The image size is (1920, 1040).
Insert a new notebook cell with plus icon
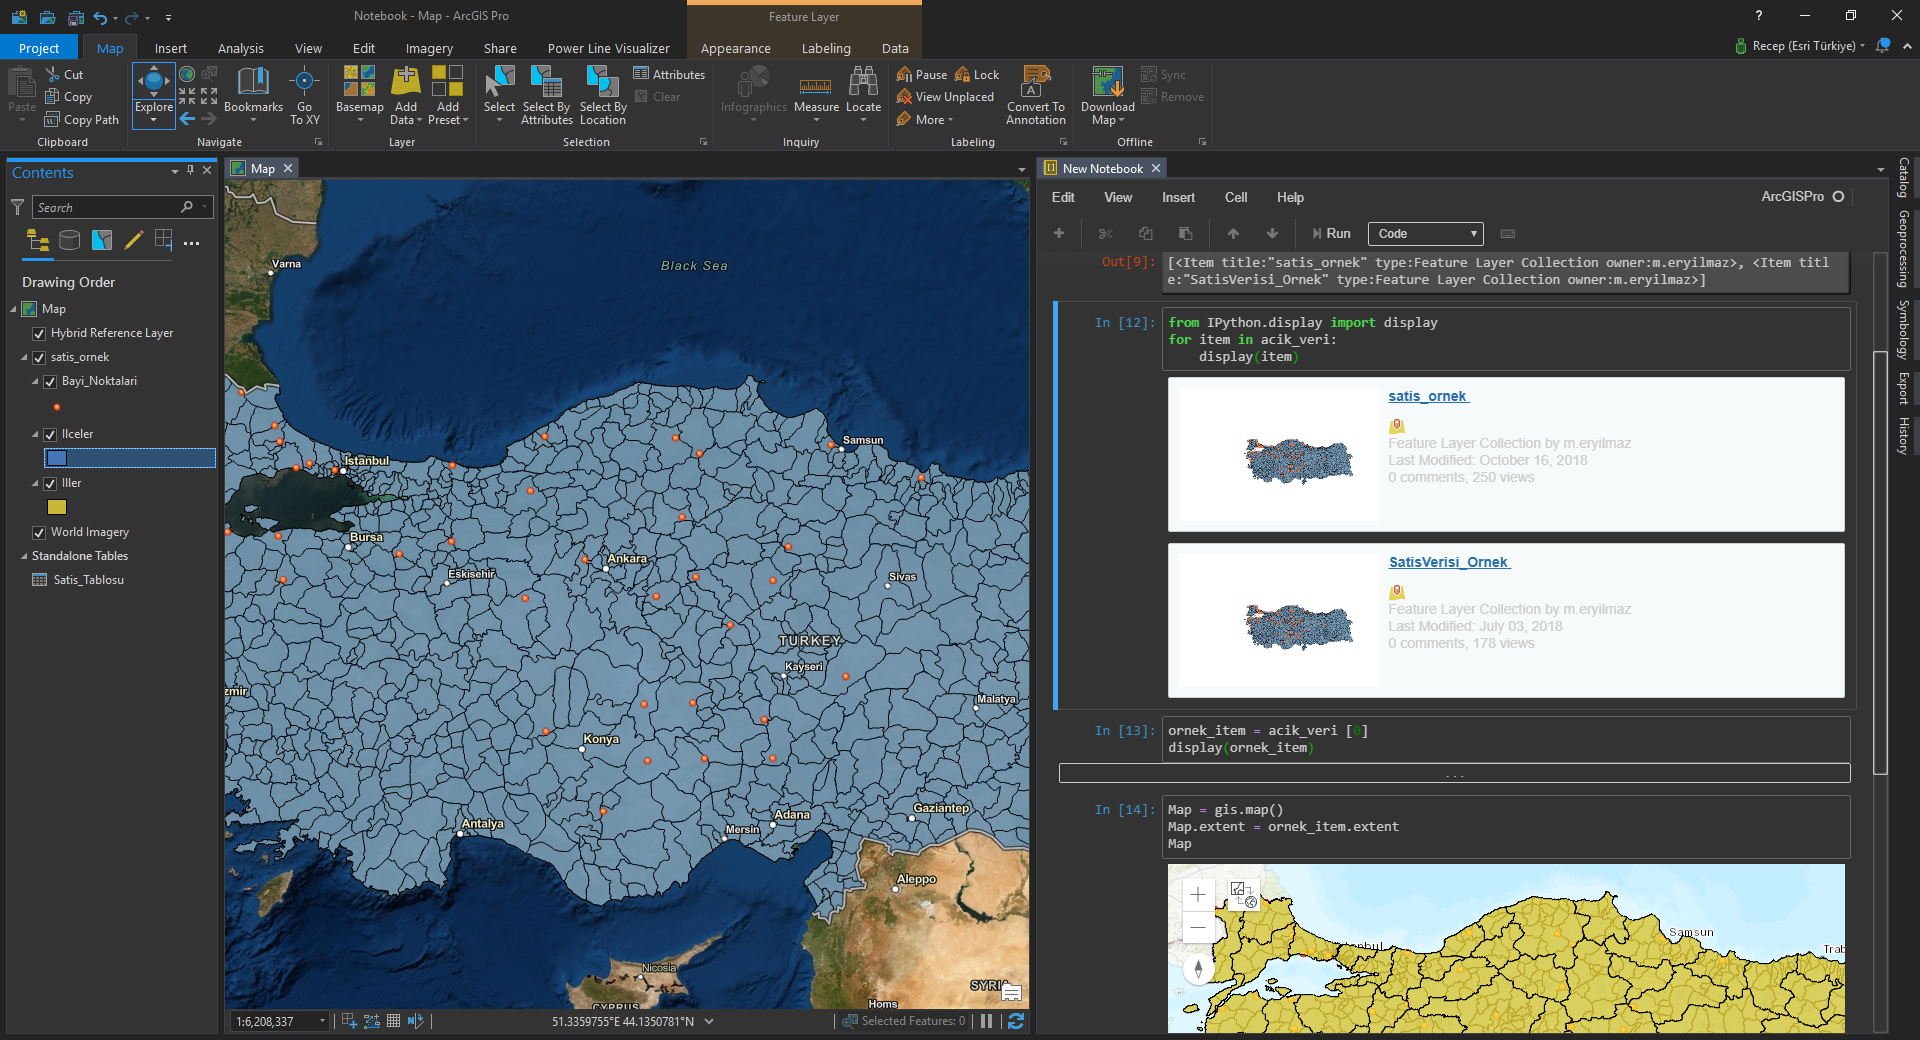[1059, 233]
